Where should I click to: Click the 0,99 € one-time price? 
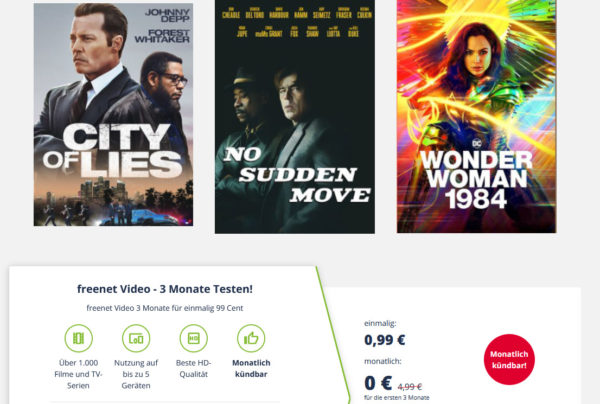point(385,340)
